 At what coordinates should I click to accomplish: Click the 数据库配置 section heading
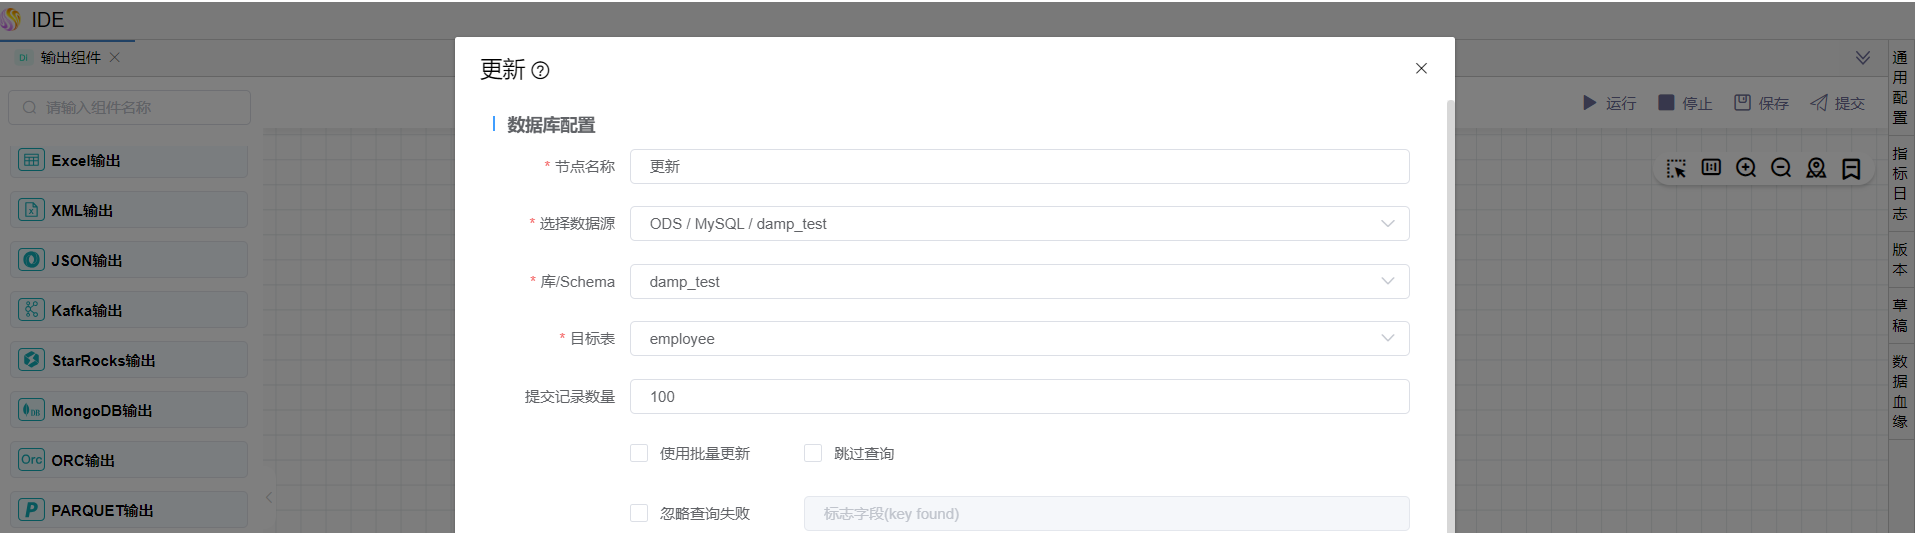coord(551,125)
